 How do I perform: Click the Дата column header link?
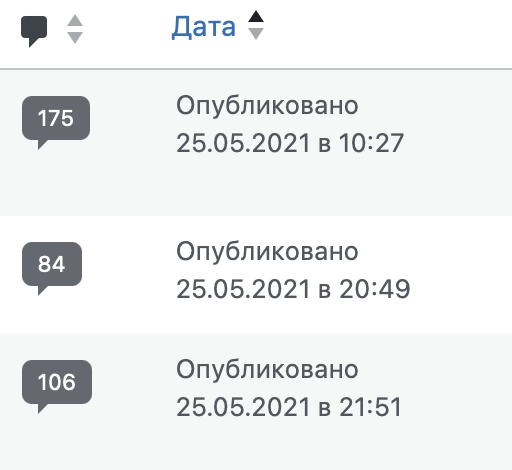click(204, 27)
